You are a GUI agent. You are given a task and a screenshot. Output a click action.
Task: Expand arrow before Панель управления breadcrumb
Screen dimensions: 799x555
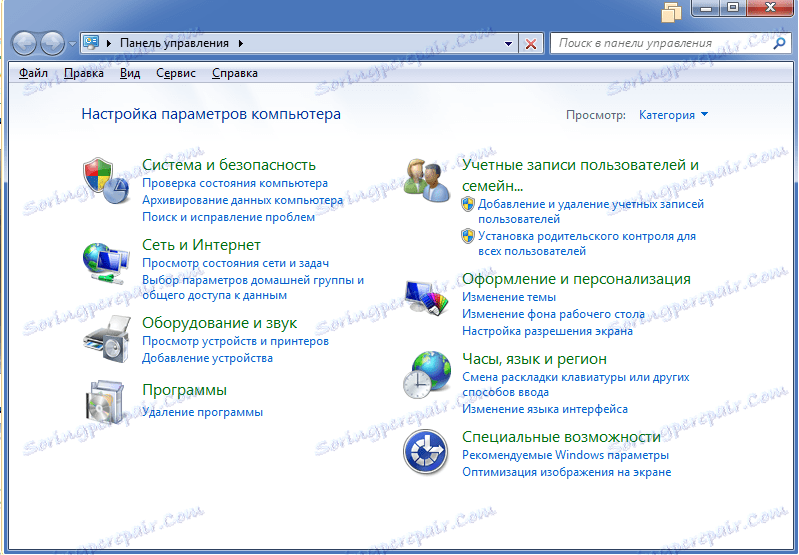(109, 43)
